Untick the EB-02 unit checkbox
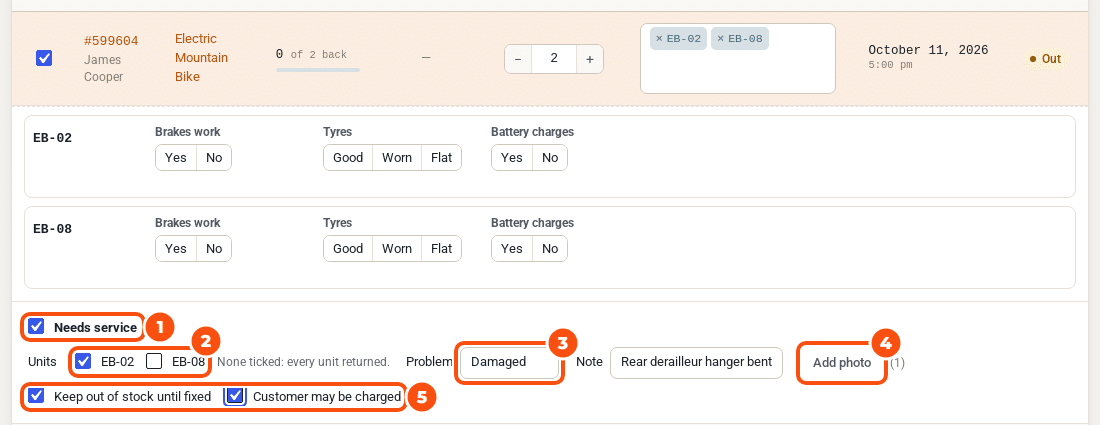 tap(83, 362)
